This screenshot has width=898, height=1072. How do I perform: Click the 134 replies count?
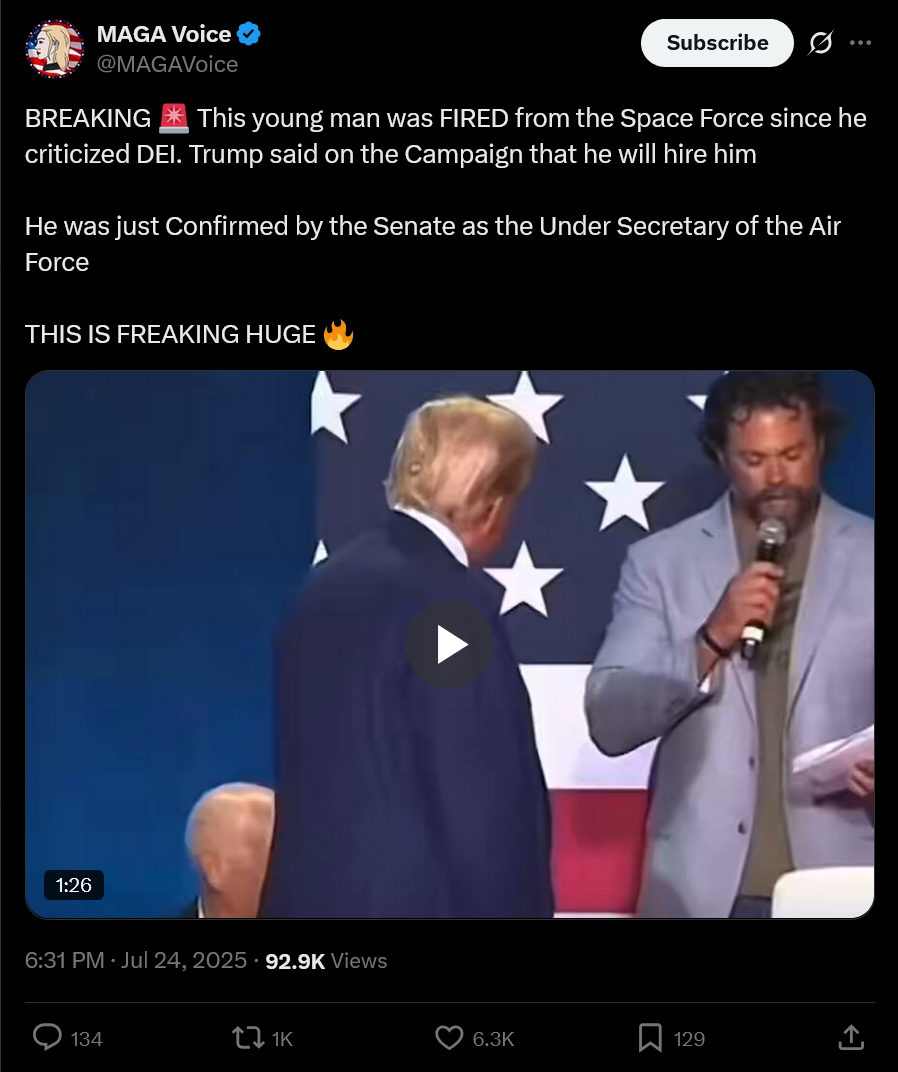86,1039
